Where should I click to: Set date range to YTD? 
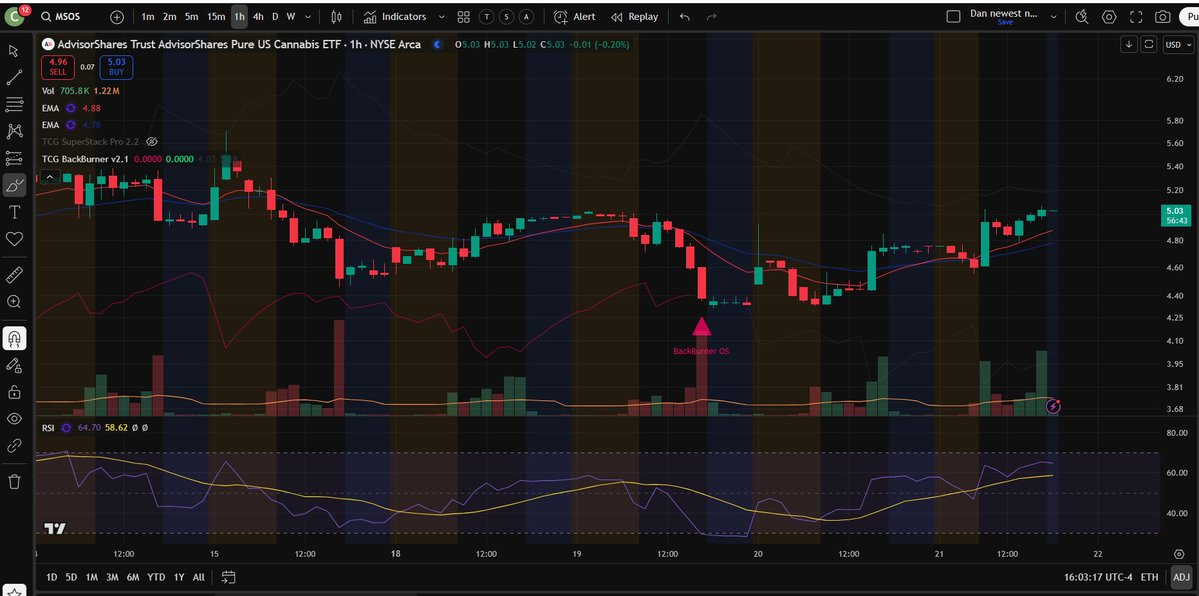coord(156,577)
